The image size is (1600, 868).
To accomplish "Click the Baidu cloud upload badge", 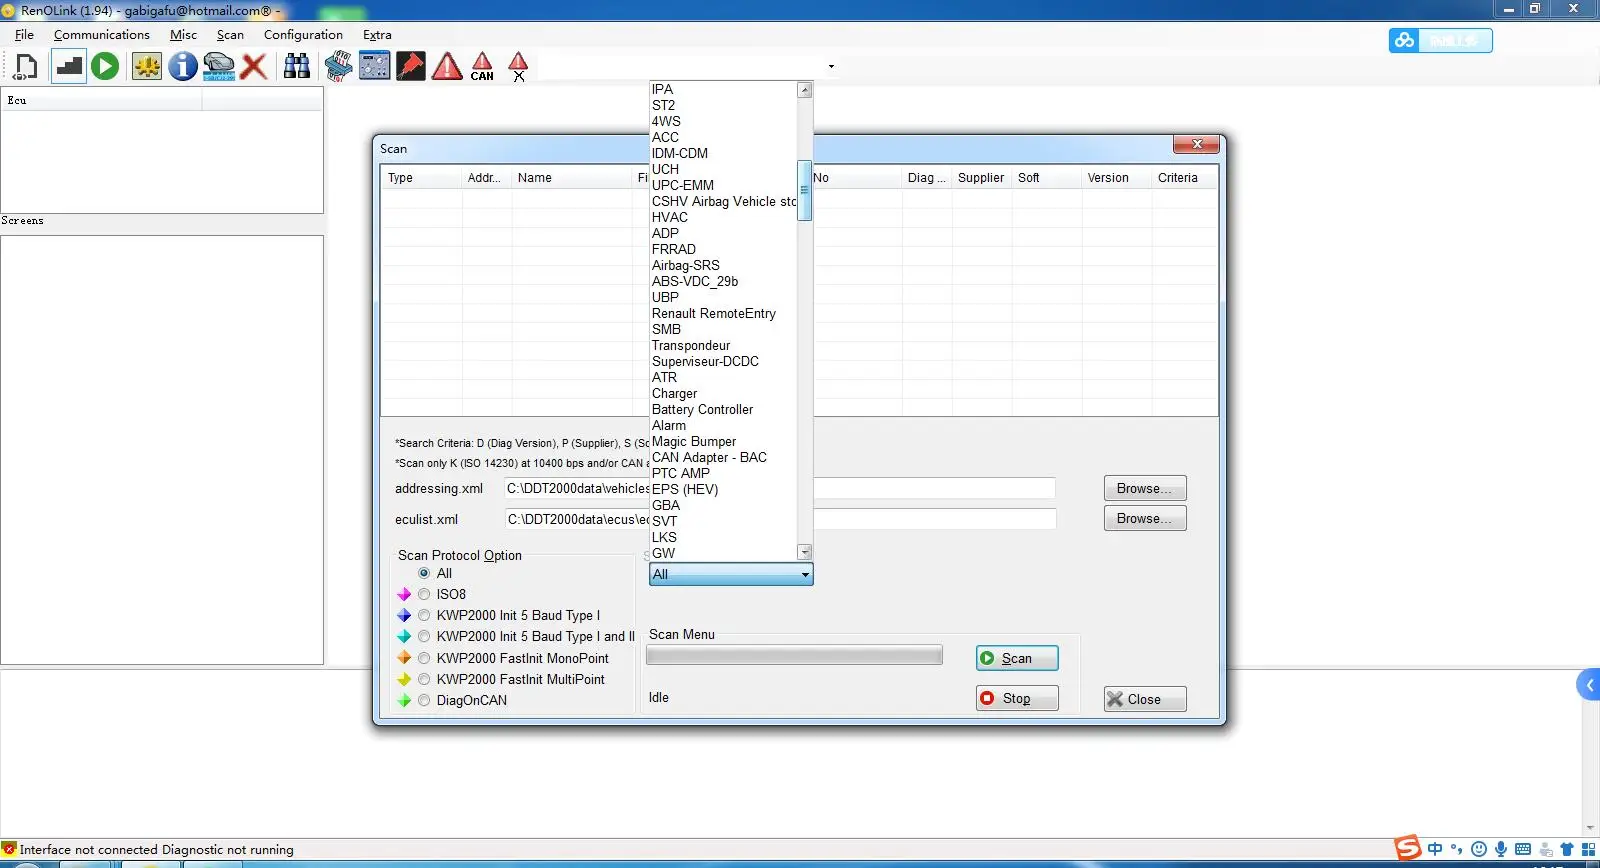I will coord(1440,40).
